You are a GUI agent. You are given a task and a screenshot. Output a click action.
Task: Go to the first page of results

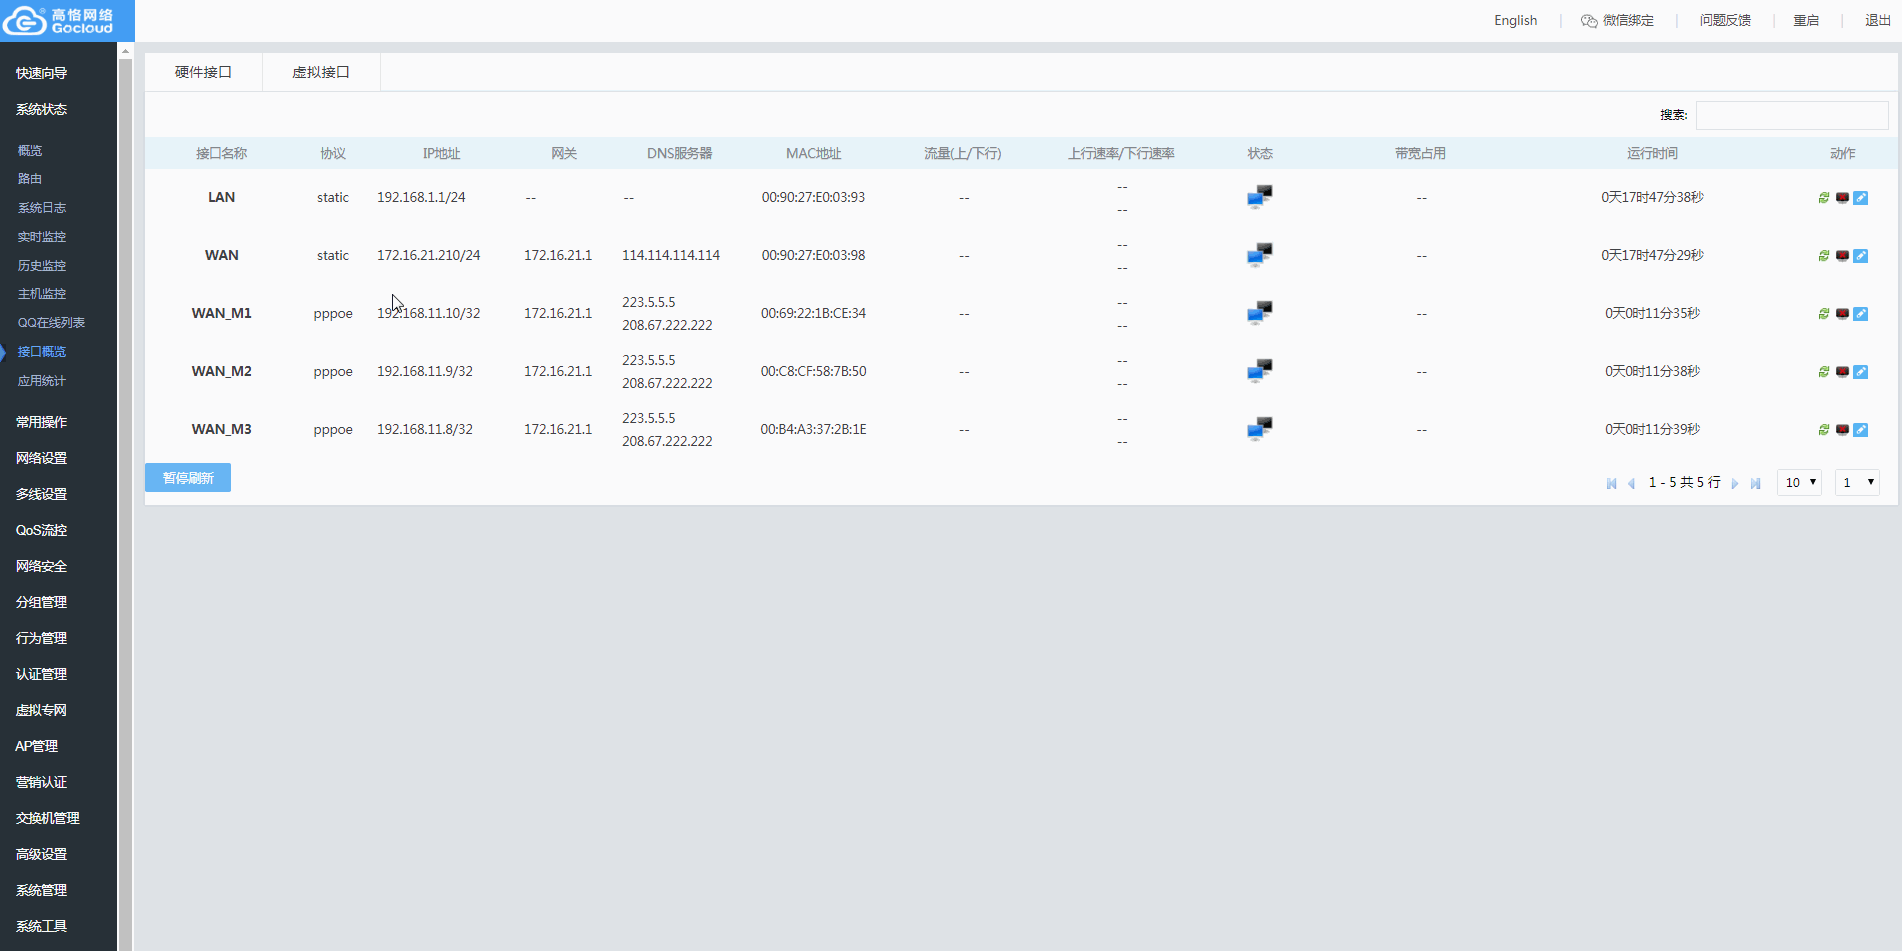(x=1612, y=483)
